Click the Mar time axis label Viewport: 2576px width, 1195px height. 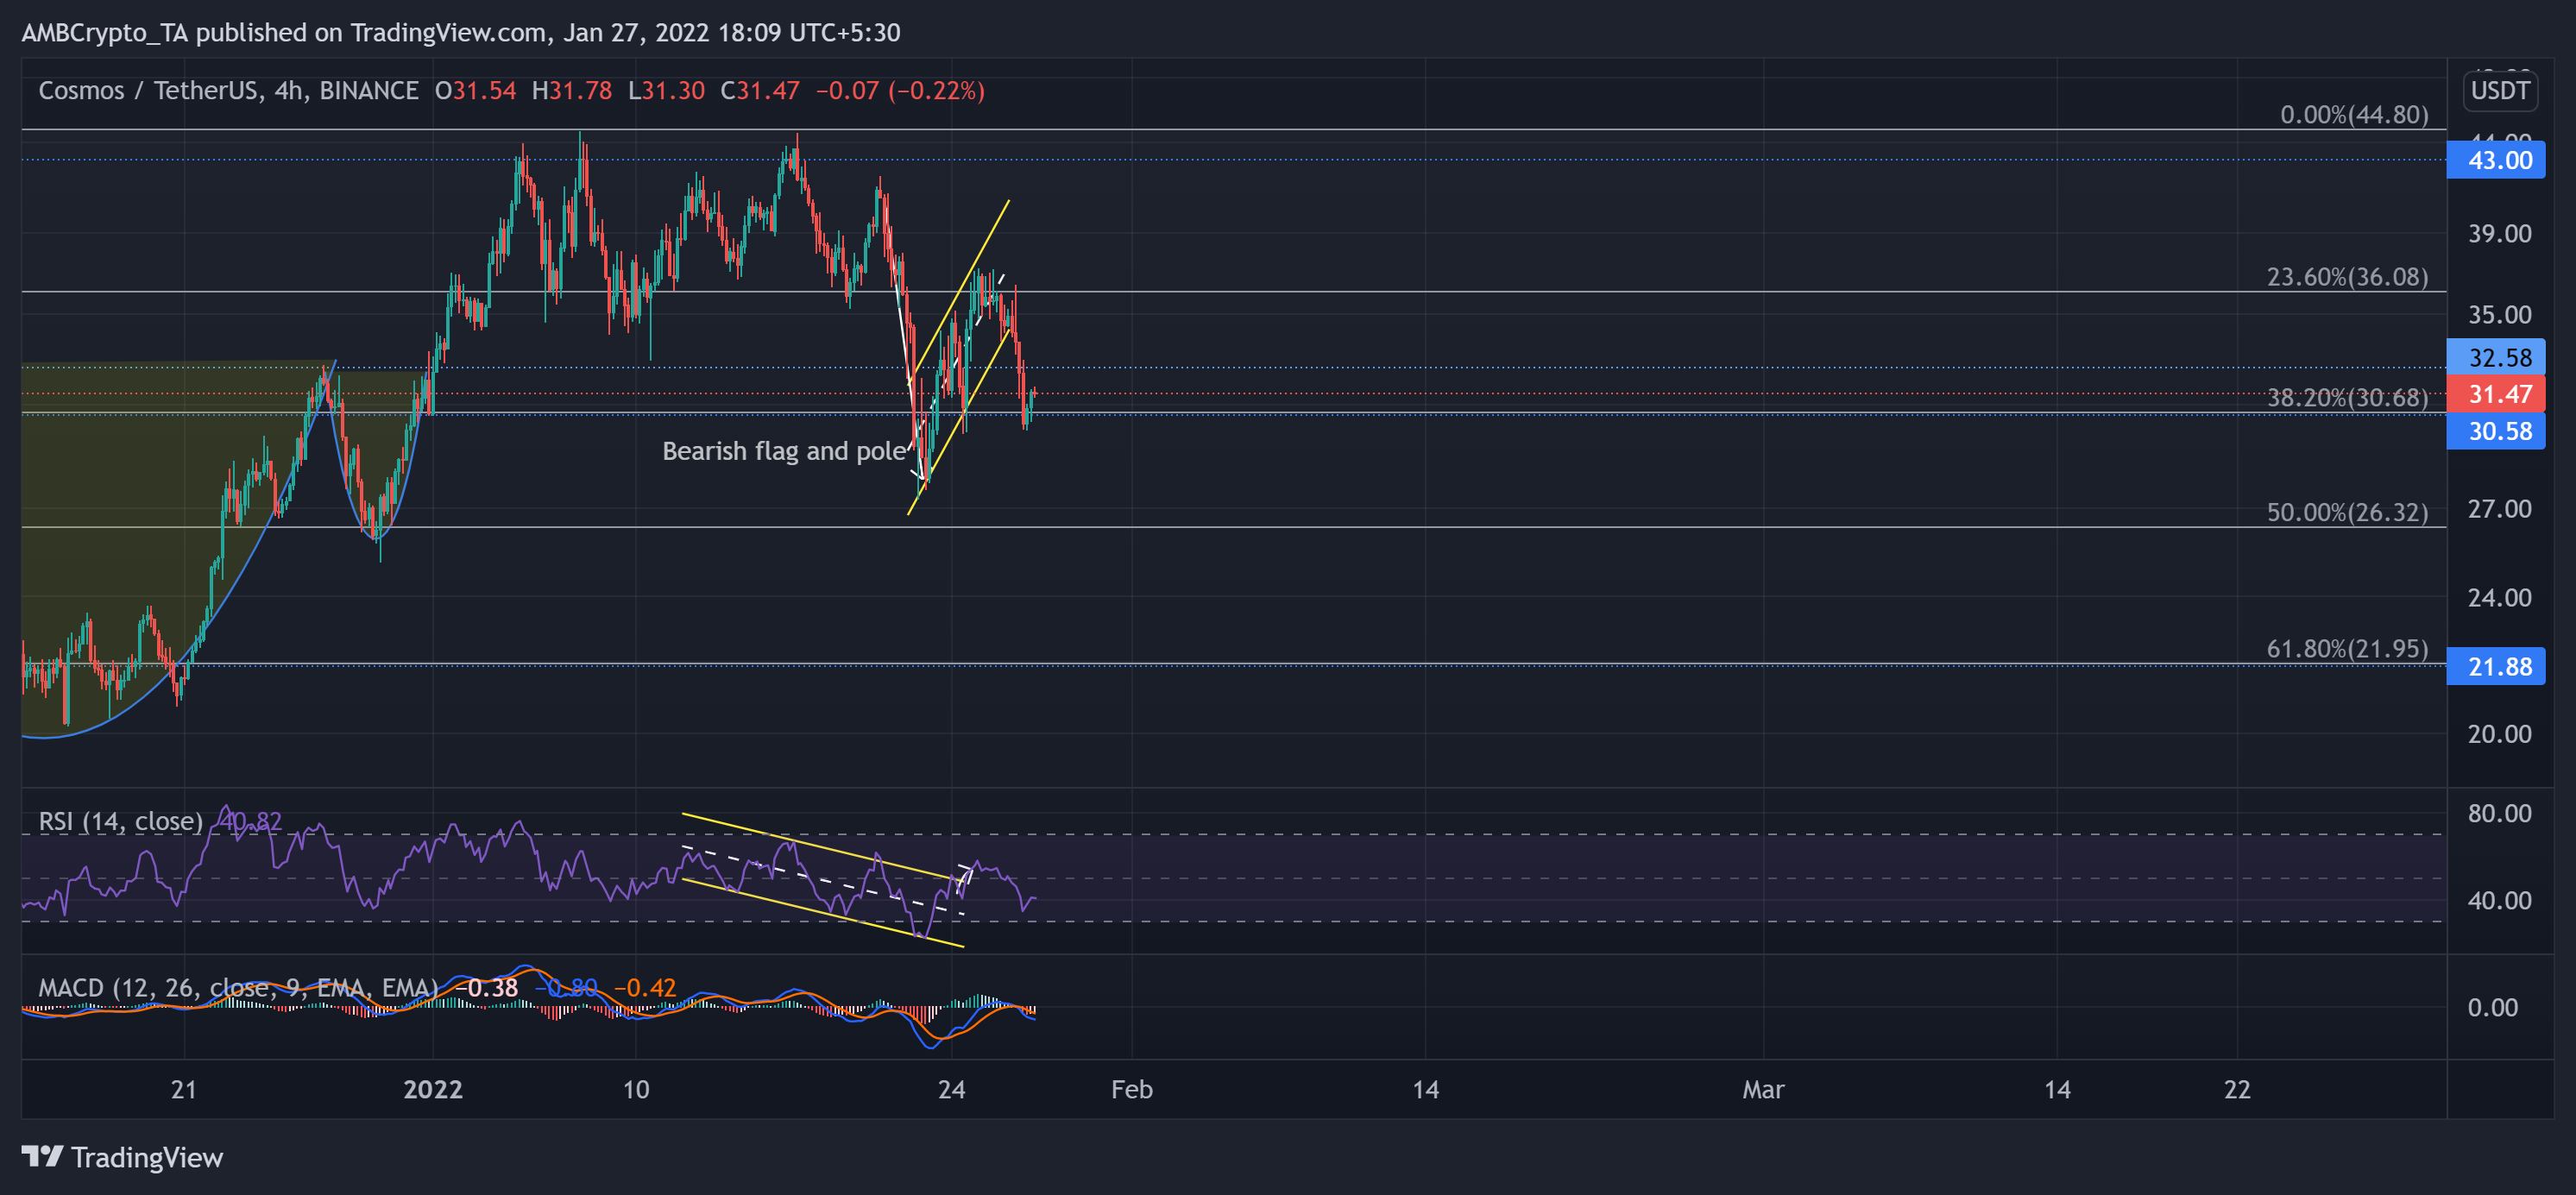click(x=1763, y=1089)
